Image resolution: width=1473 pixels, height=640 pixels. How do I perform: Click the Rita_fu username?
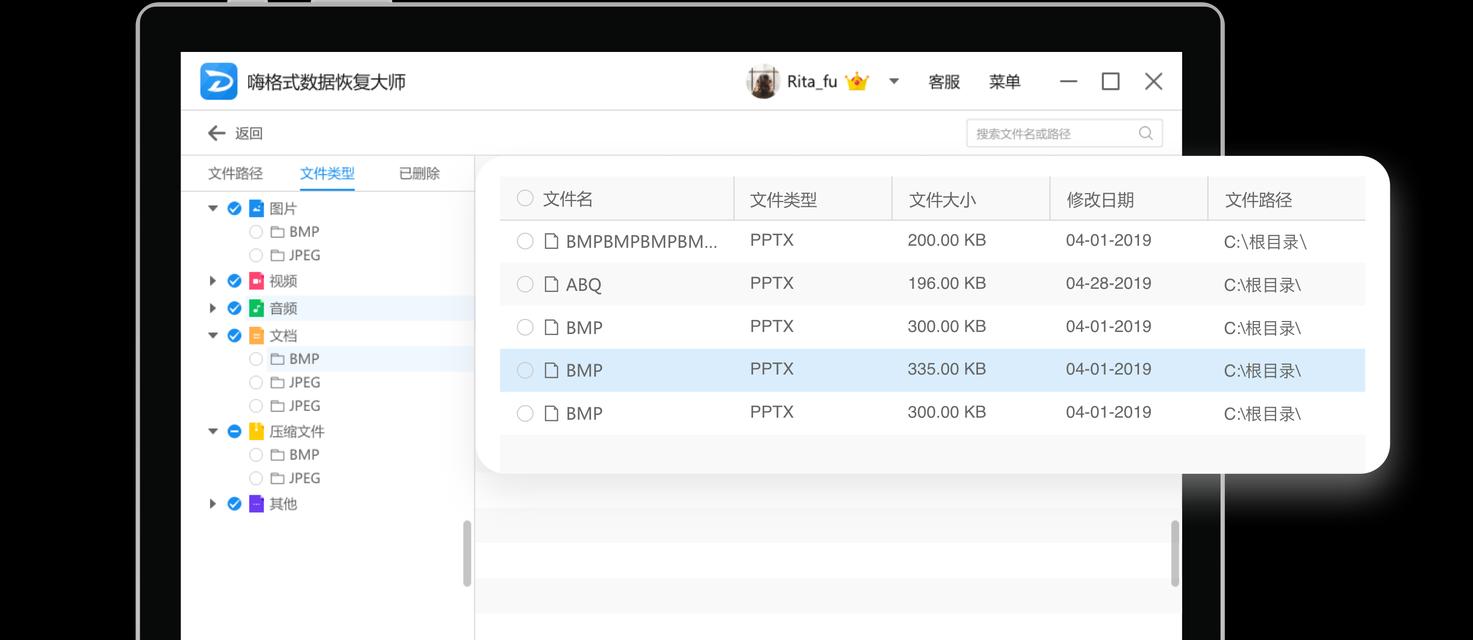point(812,82)
